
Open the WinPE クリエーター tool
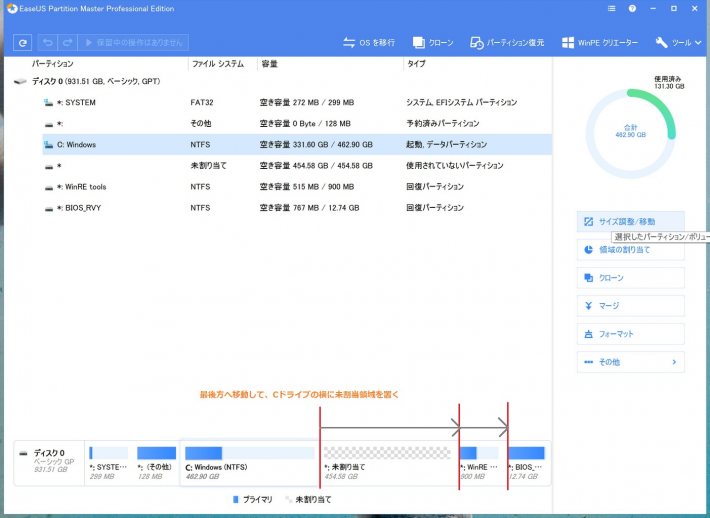(x=601, y=43)
